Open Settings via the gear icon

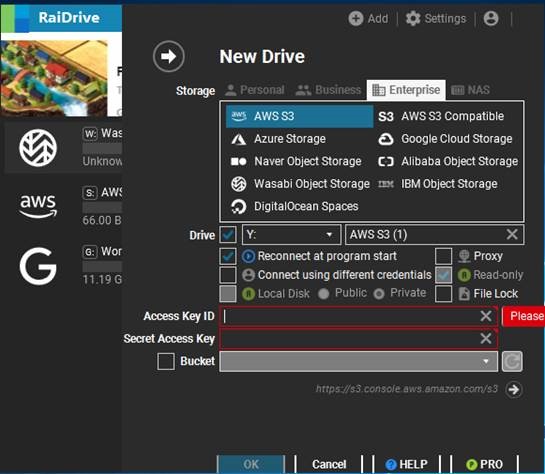413,18
